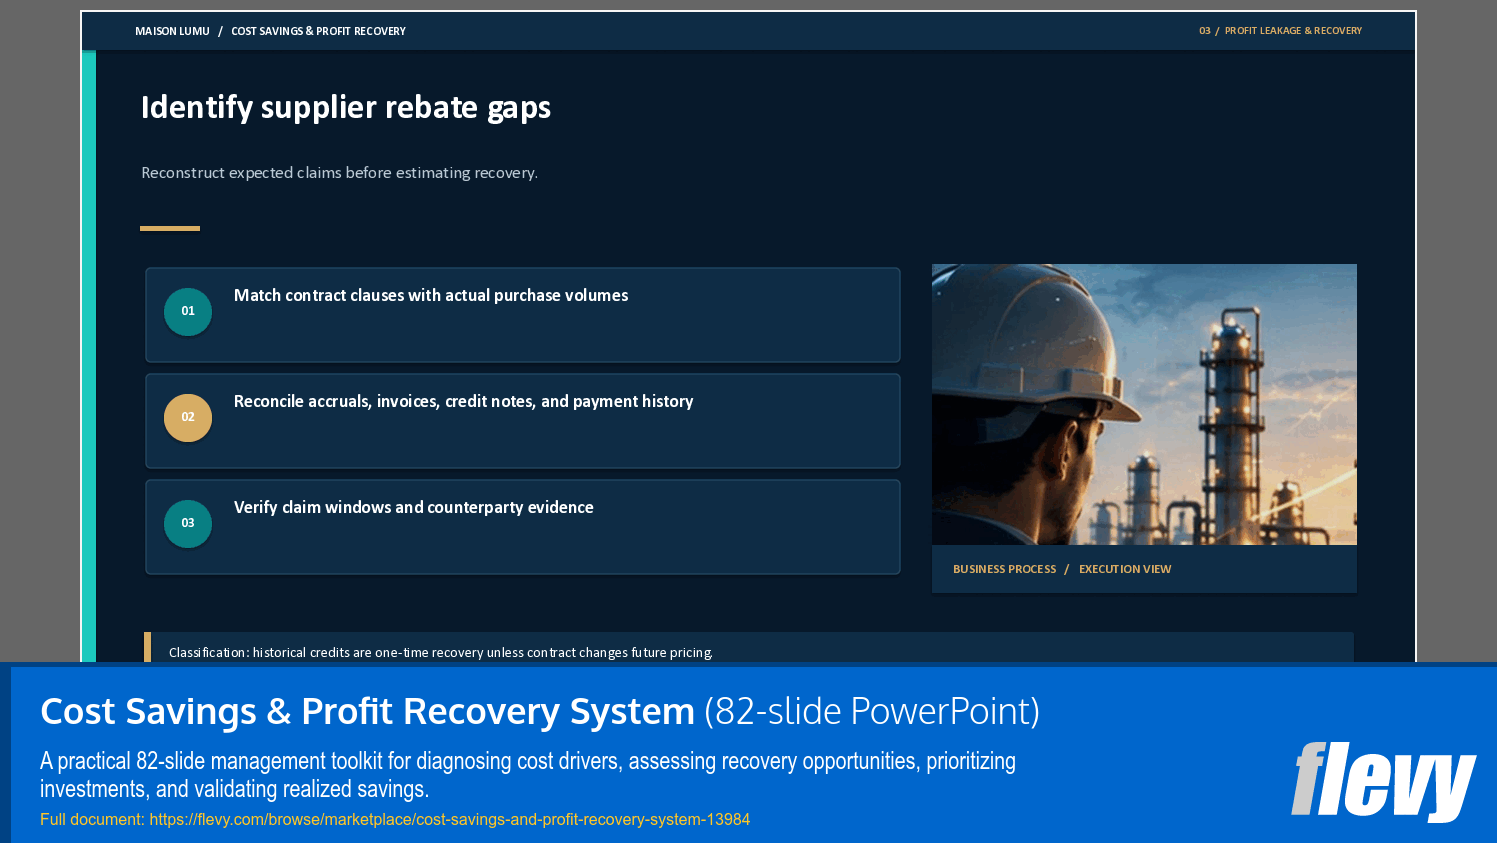Click the 'Identify supplier rebate gaps' heading

[346, 108]
